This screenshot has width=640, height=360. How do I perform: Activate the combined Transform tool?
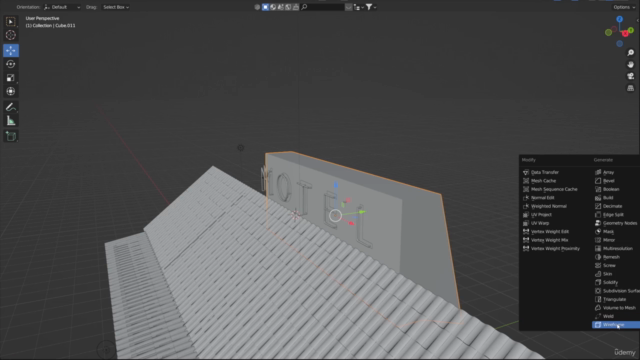point(11,91)
